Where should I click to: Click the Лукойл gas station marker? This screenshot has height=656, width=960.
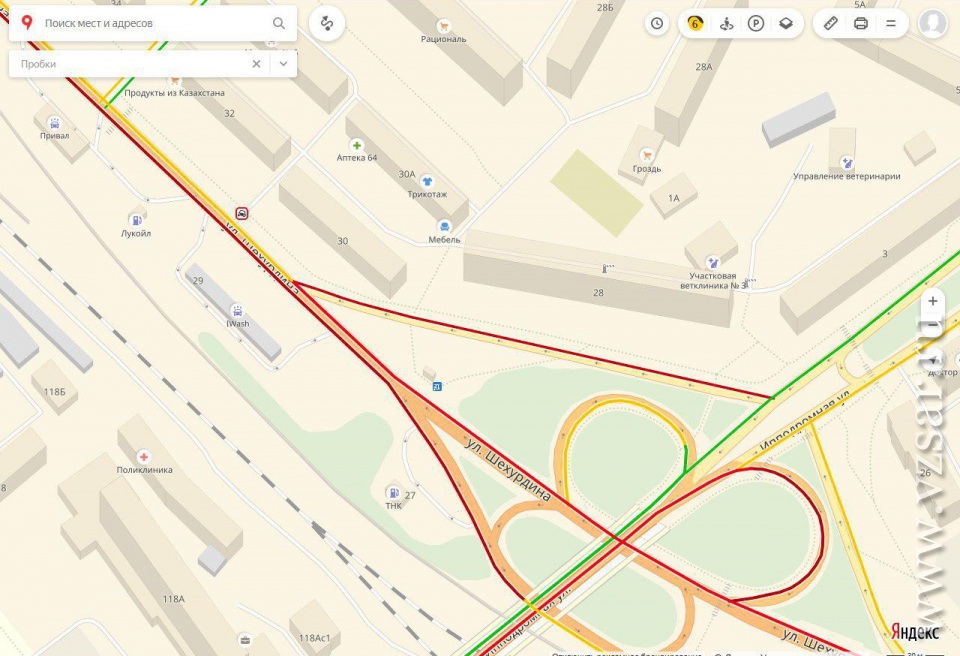coord(135,220)
